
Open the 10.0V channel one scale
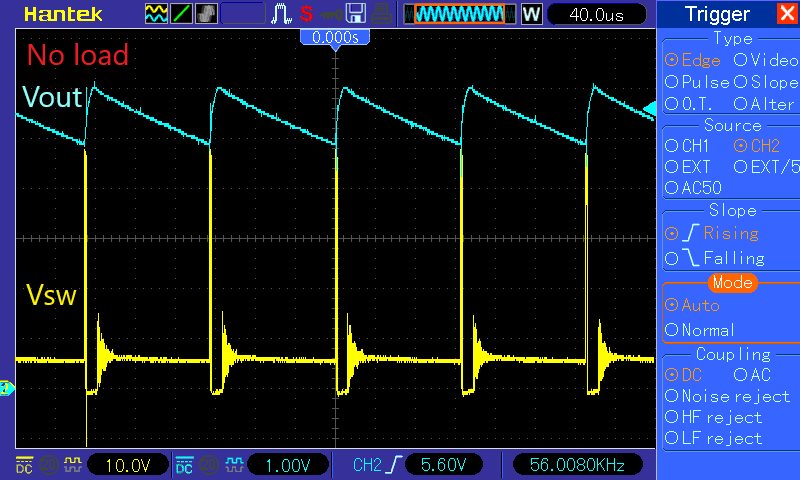128,465
